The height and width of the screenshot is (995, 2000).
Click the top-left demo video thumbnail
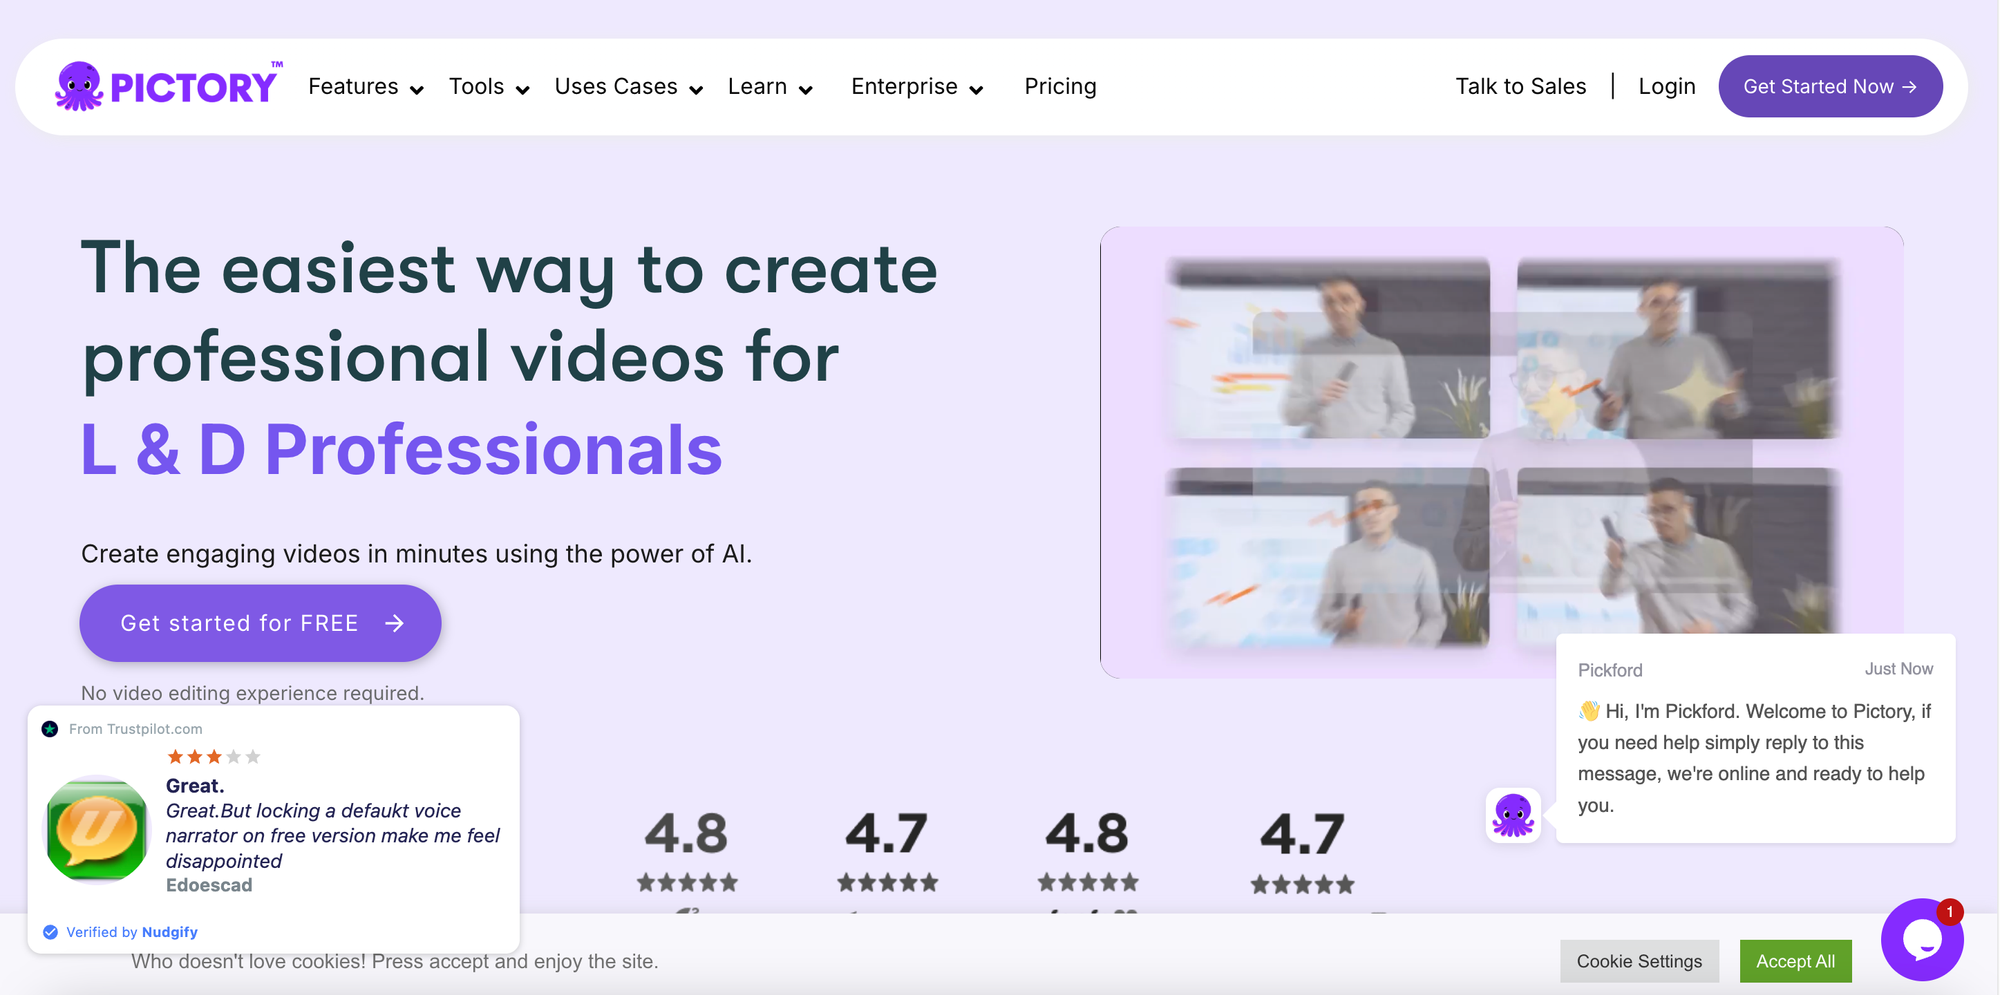tap(1328, 348)
